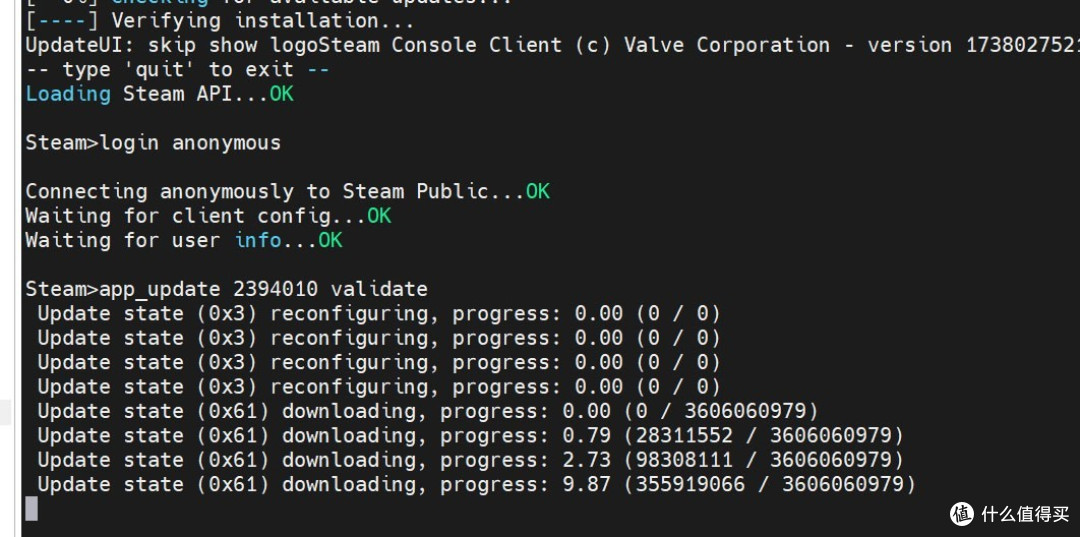The width and height of the screenshot is (1080, 537).
Task: Click the 'app_update 2394010 validate' command
Action: pos(264,289)
